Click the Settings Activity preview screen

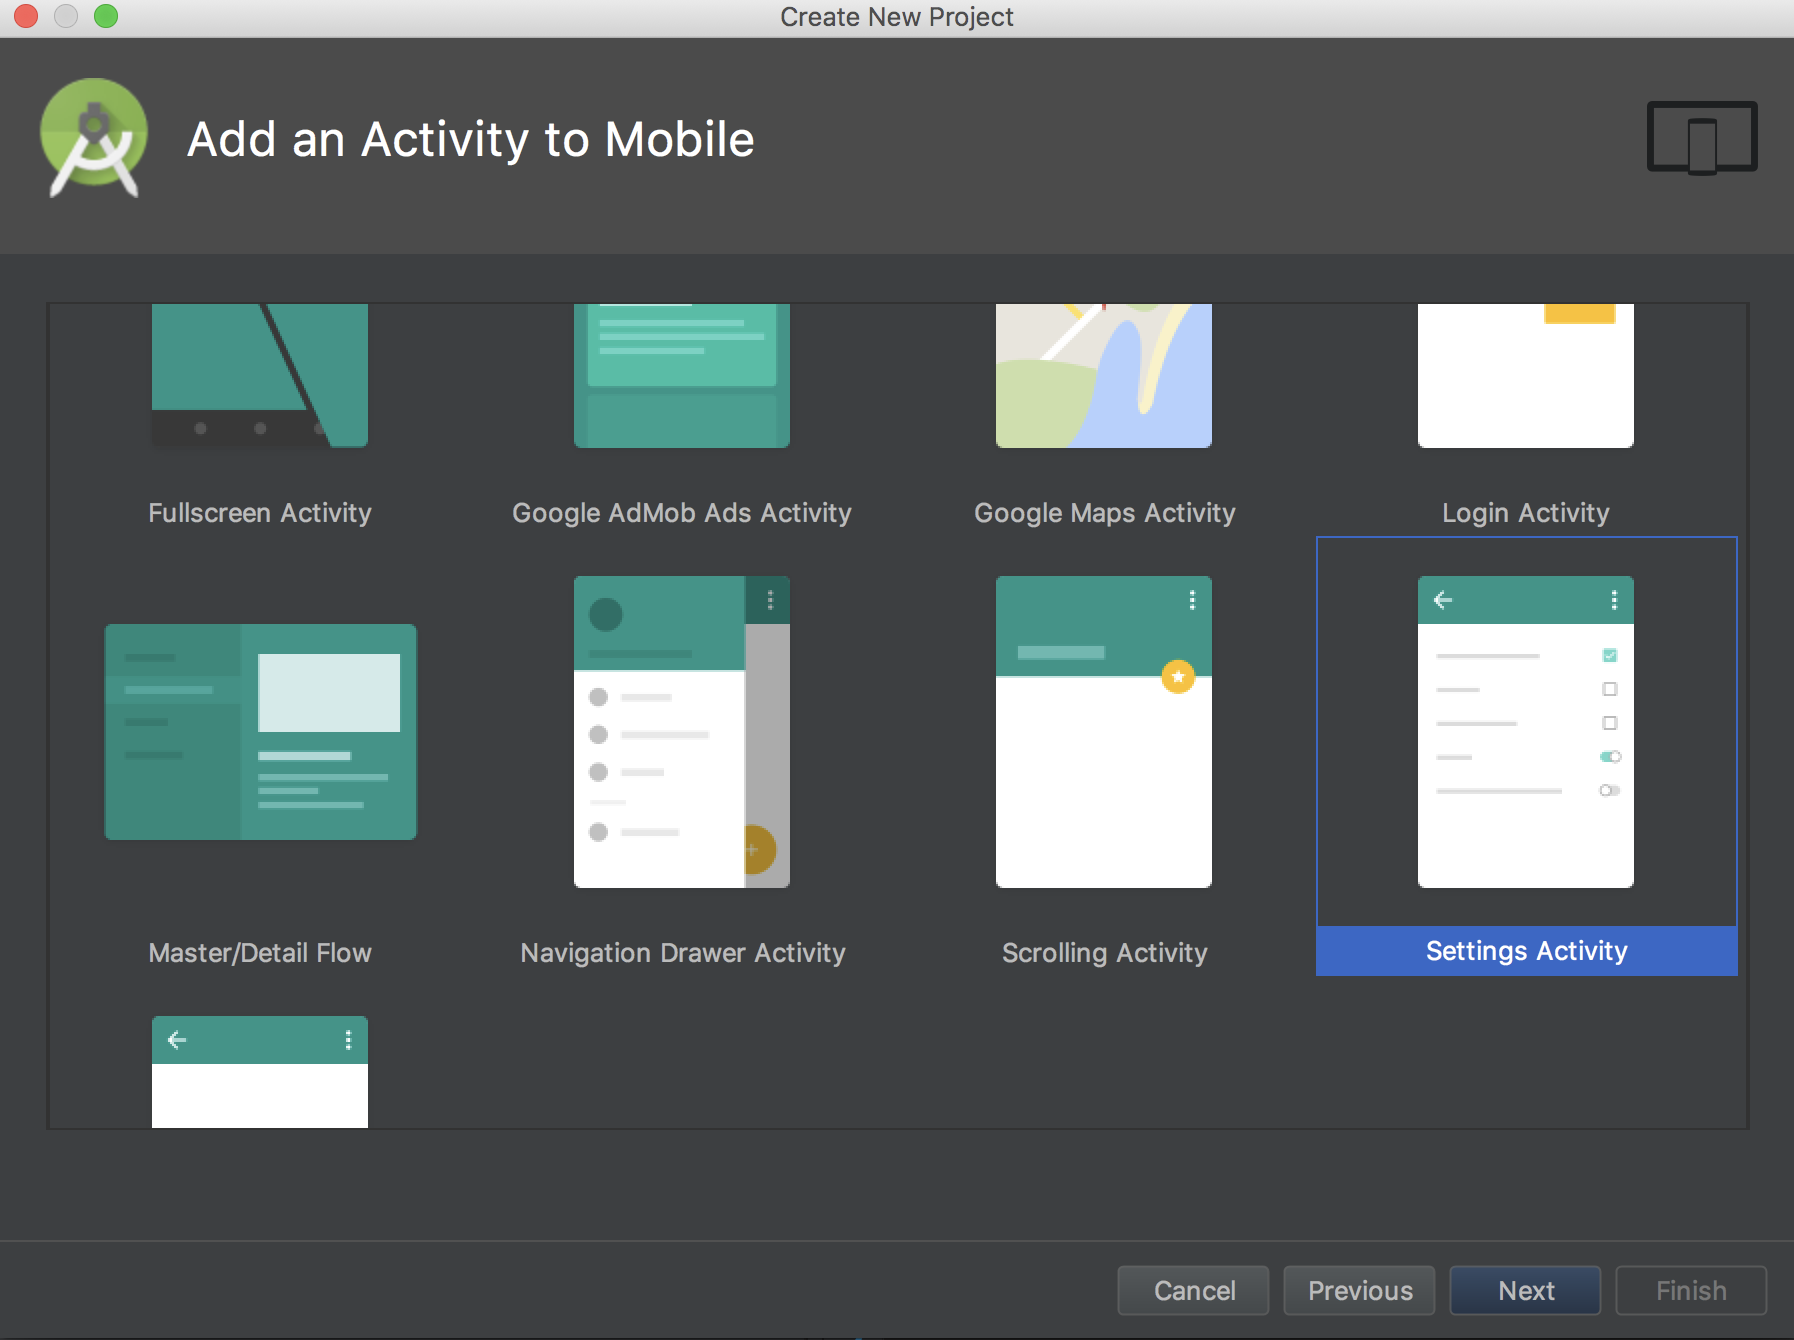[1524, 731]
